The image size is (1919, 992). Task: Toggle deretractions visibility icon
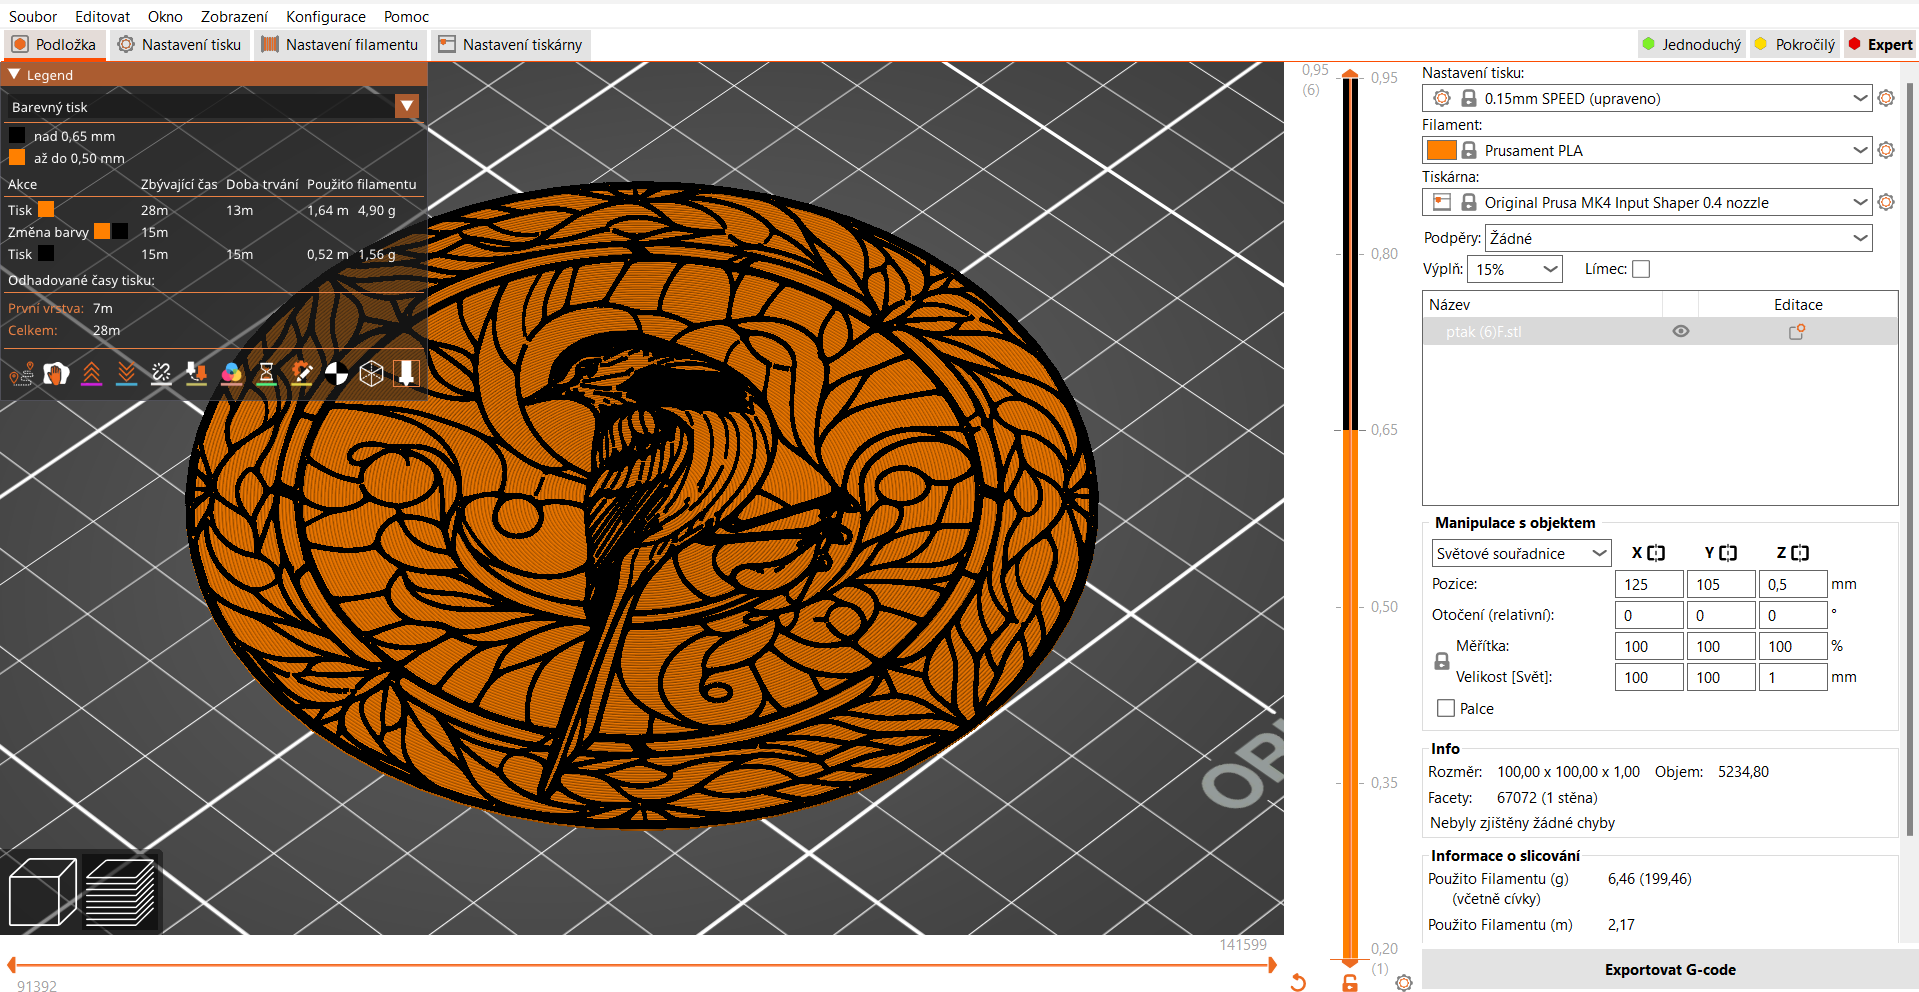[x=126, y=374]
